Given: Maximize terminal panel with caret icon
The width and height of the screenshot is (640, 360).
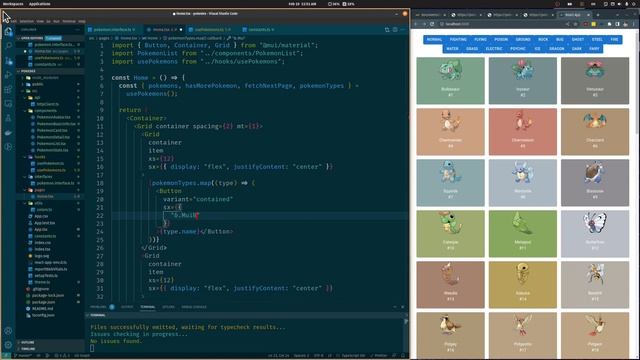Looking at the screenshot, I should pyautogui.click(x=395, y=307).
